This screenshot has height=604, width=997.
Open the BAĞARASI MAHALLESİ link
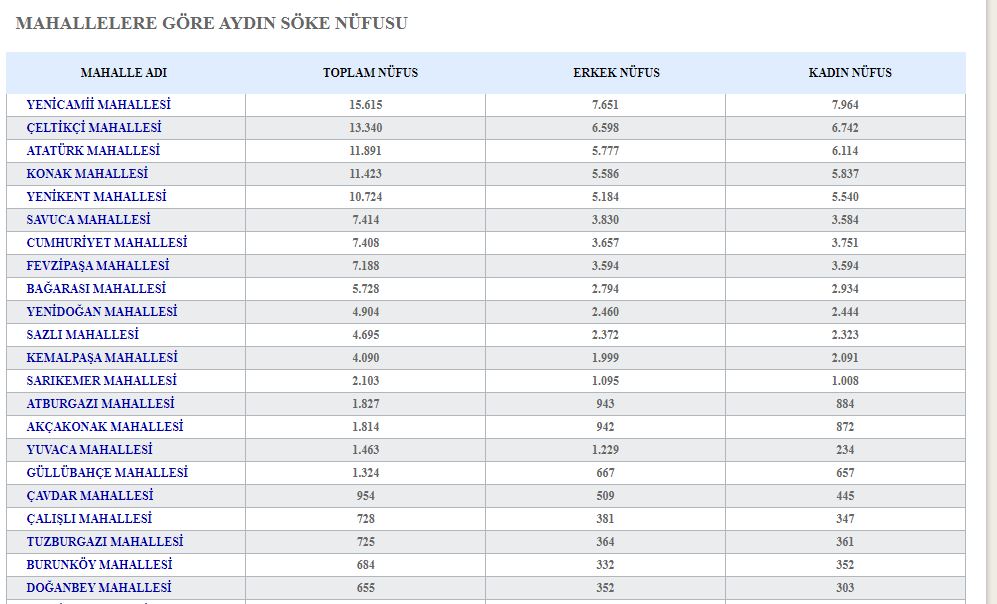tap(96, 288)
